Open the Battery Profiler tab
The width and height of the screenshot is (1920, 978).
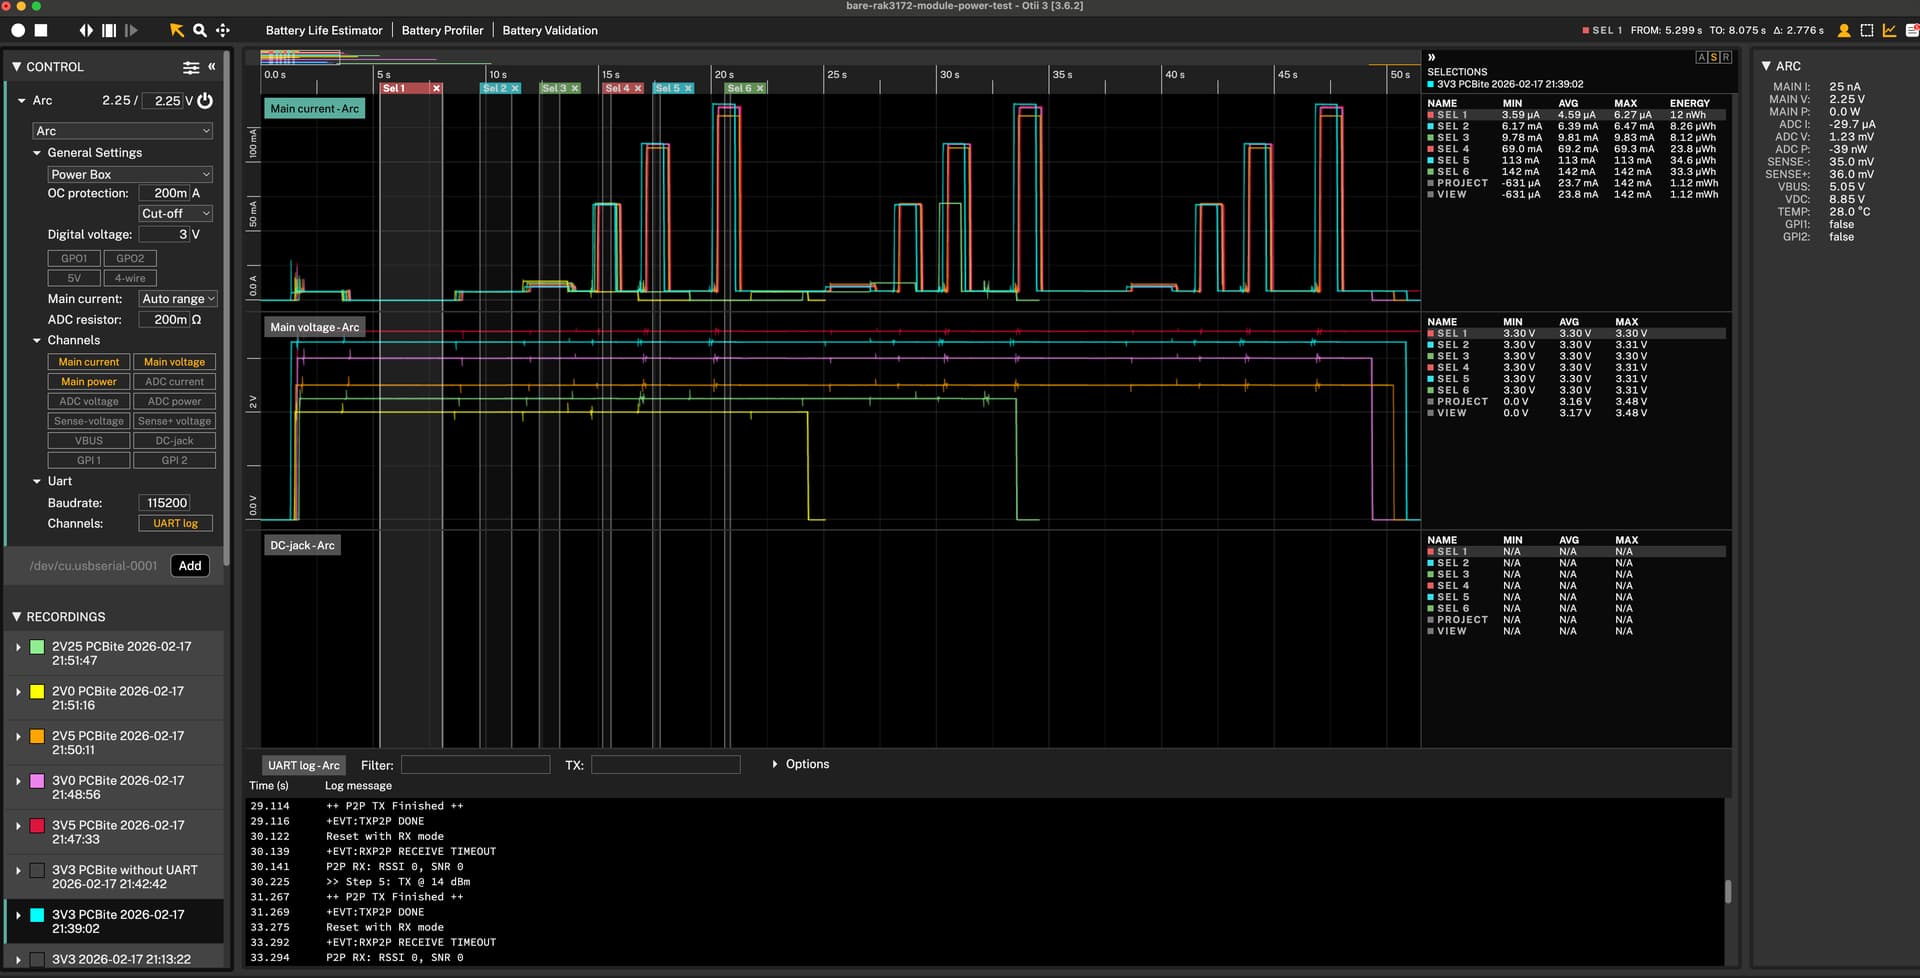(442, 31)
